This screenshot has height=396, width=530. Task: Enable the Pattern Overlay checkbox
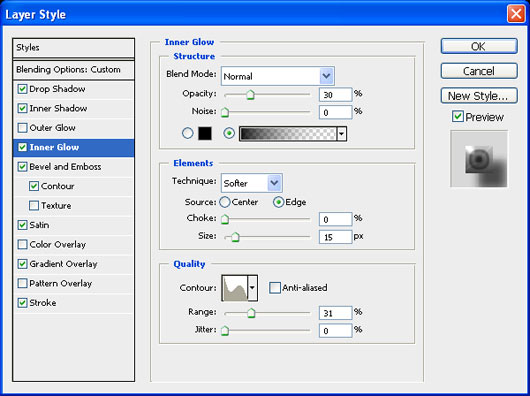click(x=22, y=283)
